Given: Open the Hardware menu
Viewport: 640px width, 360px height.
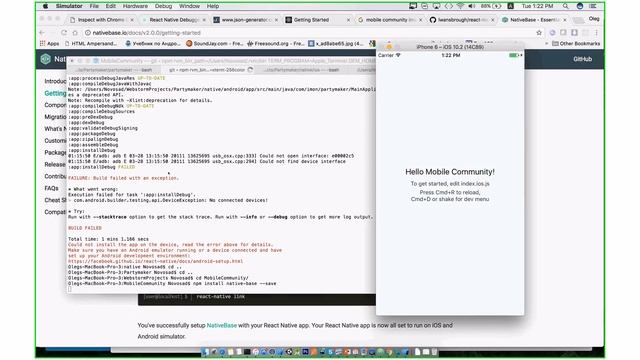Looking at the screenshot, I should tap(135, 6).
